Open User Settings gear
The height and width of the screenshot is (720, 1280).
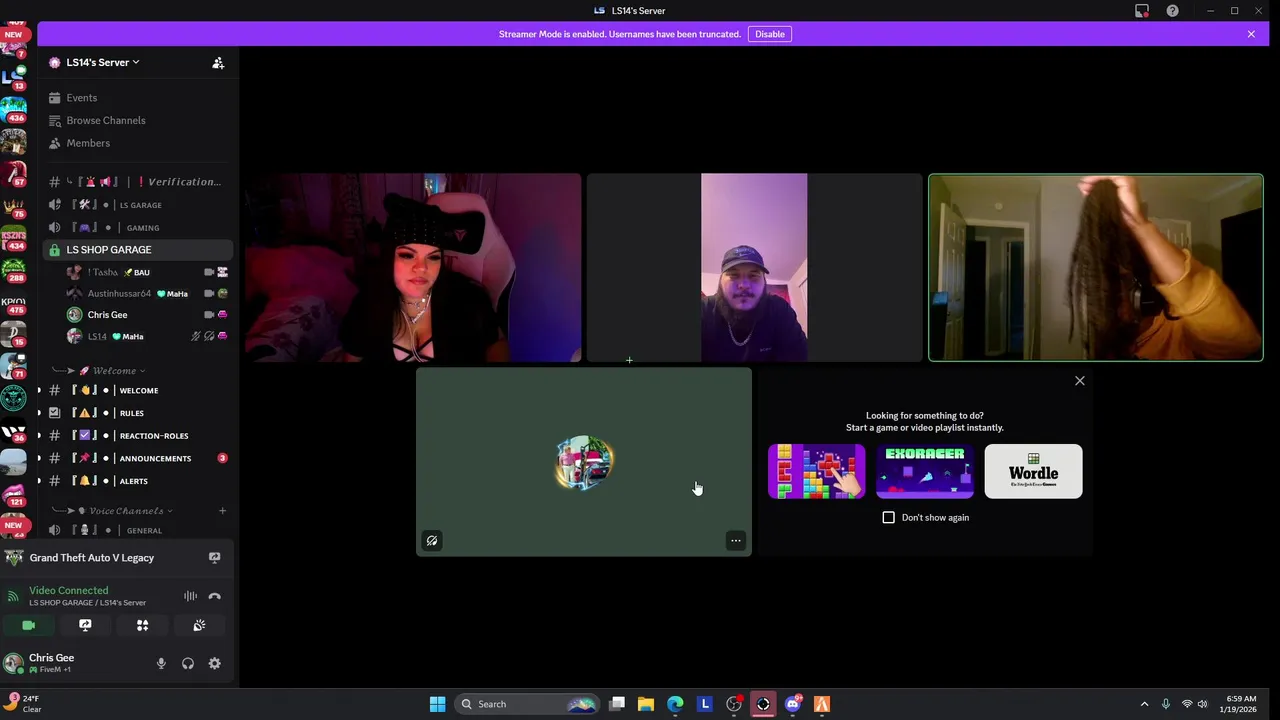coord(214,664)
